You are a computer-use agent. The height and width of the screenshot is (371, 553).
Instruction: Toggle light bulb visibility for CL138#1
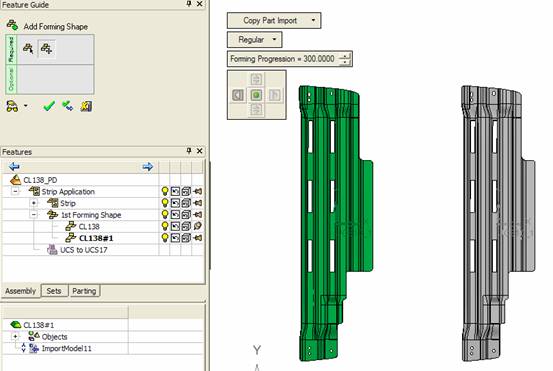click(165, 238)
